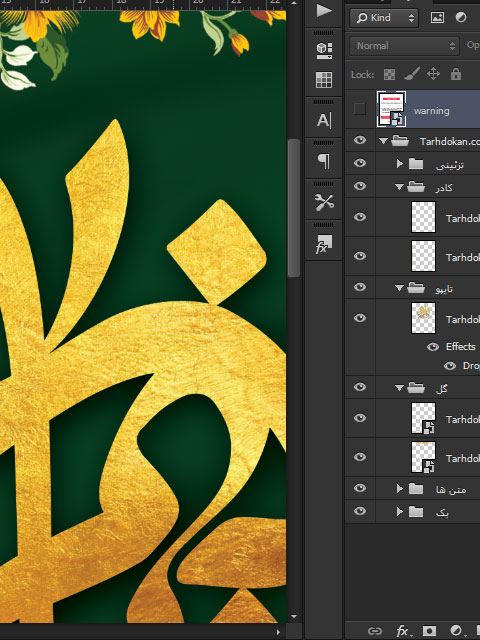The height and width of the screenshot is (640, 480).
Task: Open the Tool Presets wrench icon
Action: pos(324,202)
